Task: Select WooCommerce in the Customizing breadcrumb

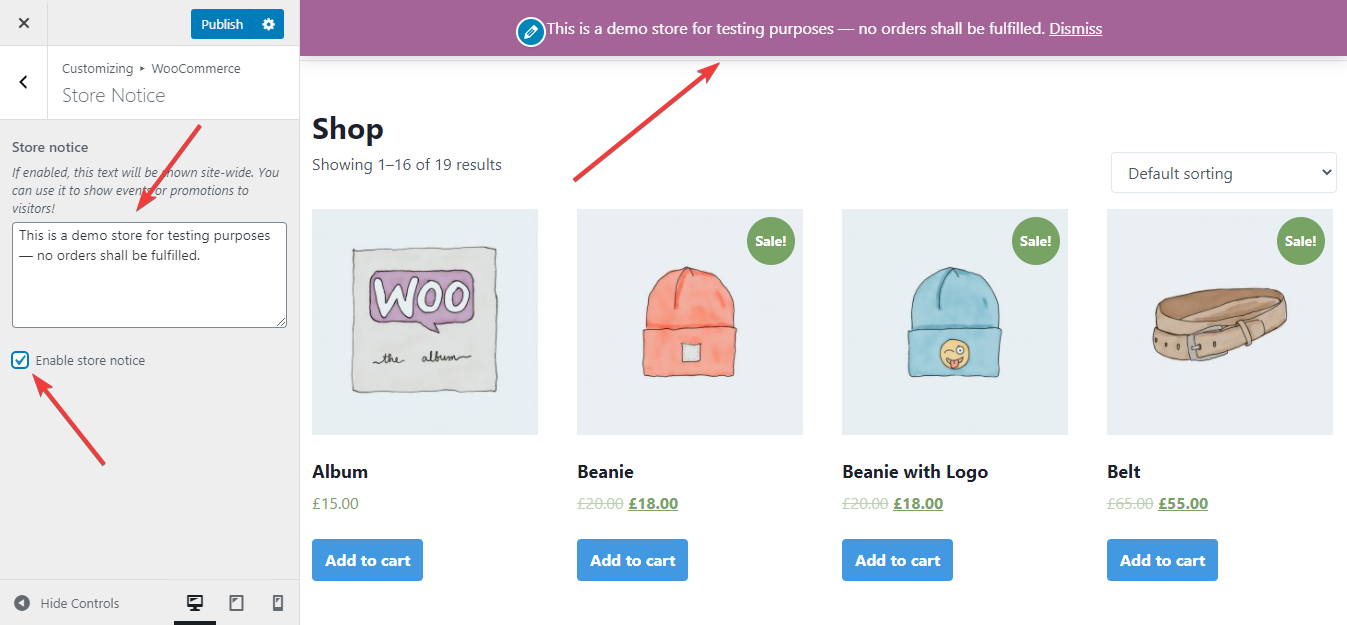Action: [x=196, y=68]
